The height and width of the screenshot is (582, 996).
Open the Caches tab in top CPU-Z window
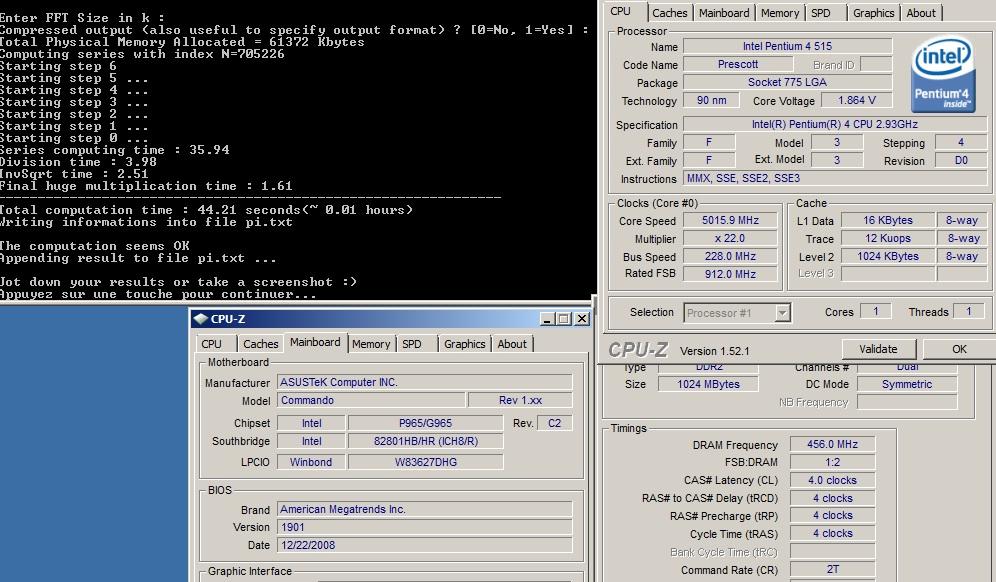[x=670, y=13]
